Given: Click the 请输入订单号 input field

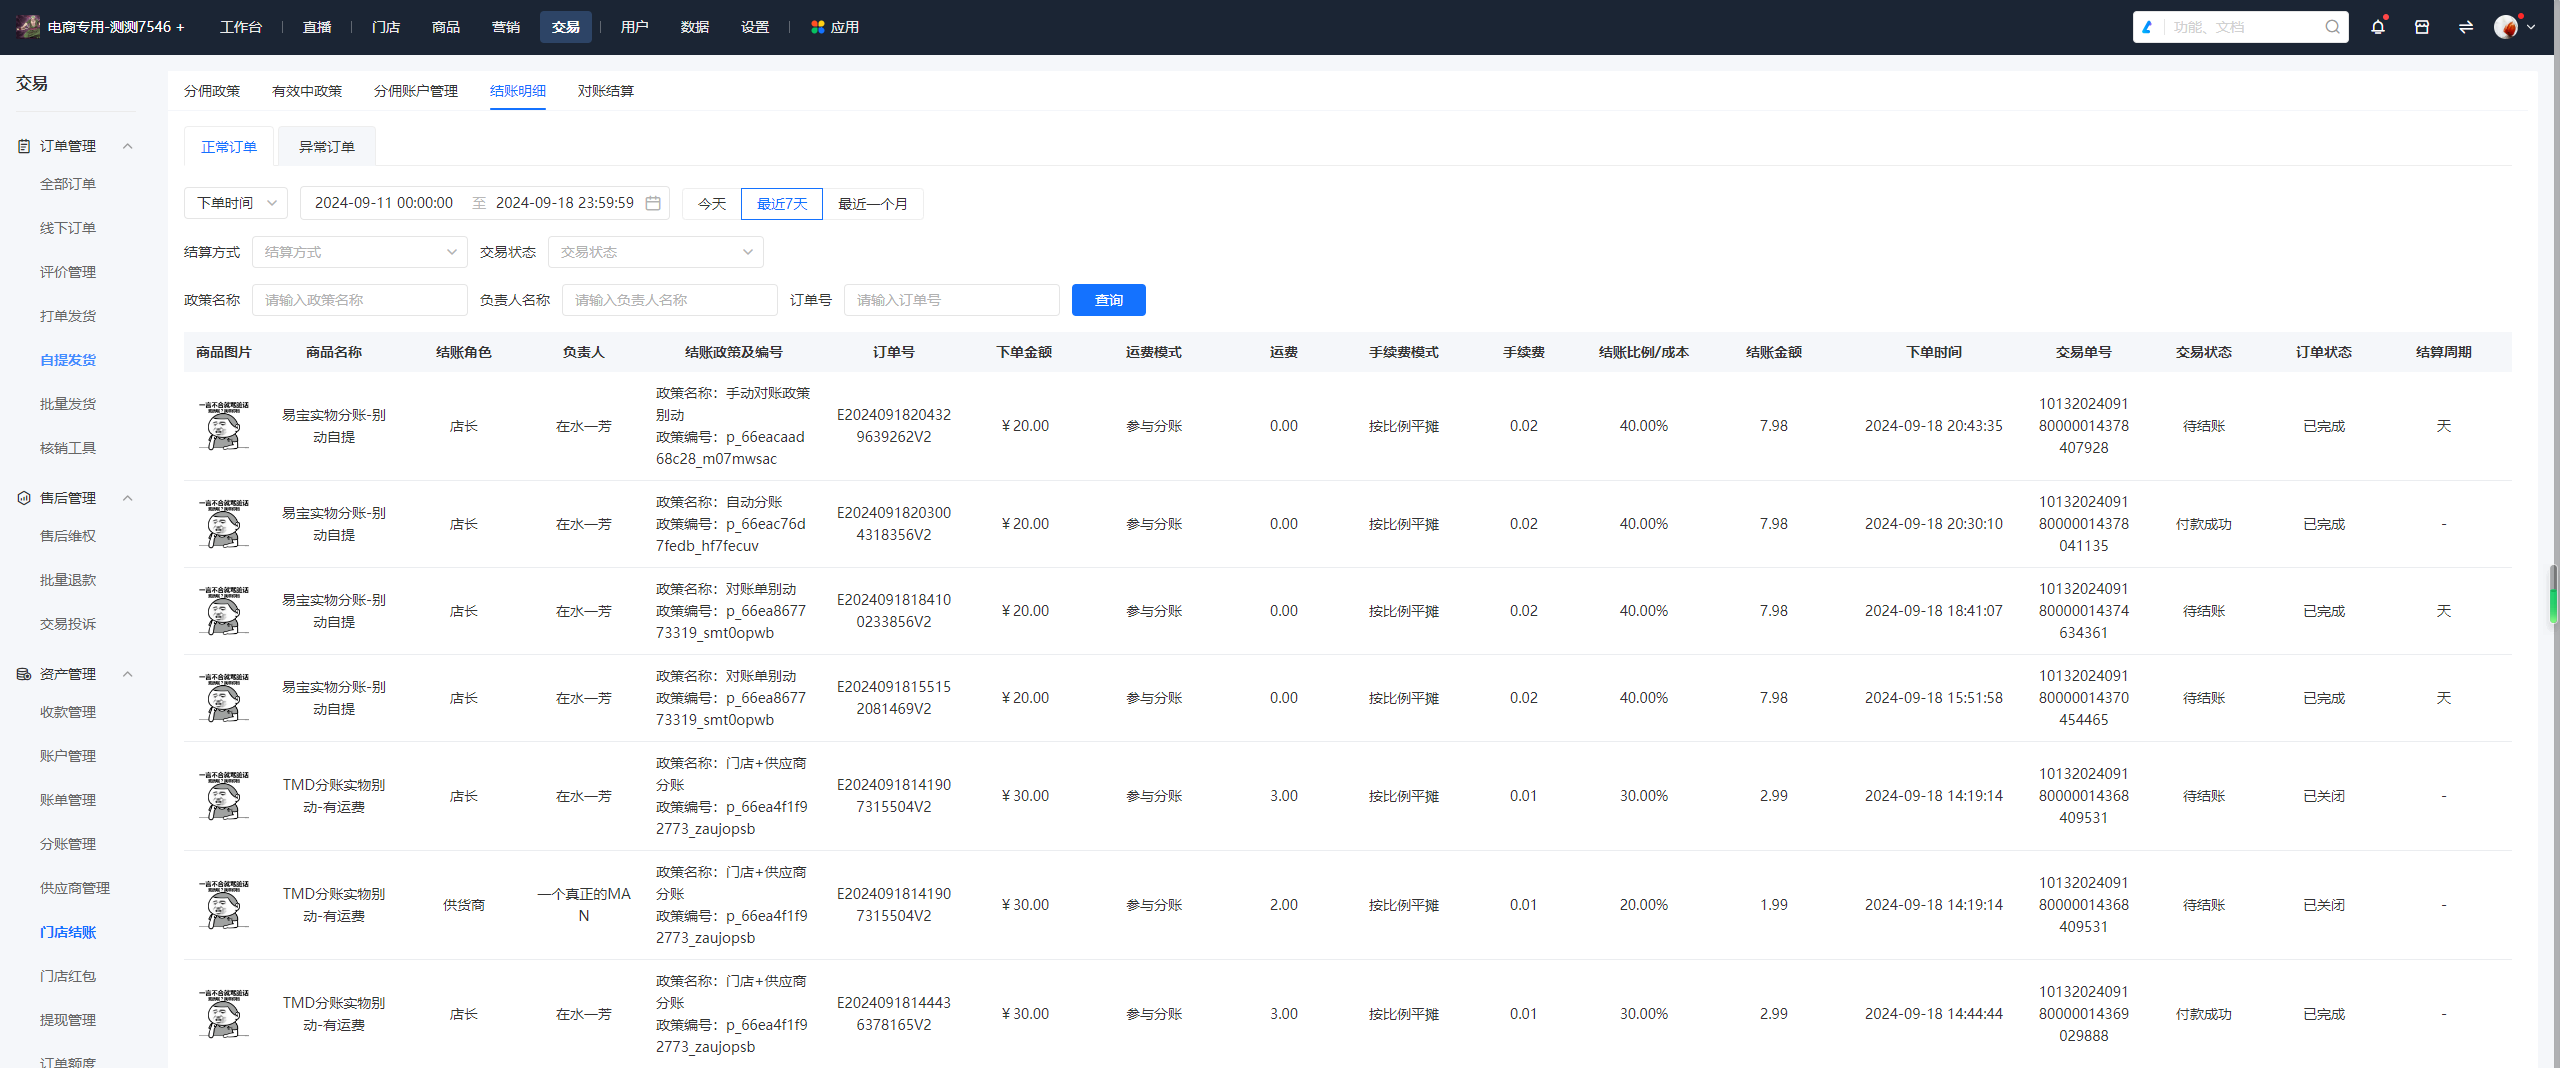Looking at the screenshot, I should [952, 300].
